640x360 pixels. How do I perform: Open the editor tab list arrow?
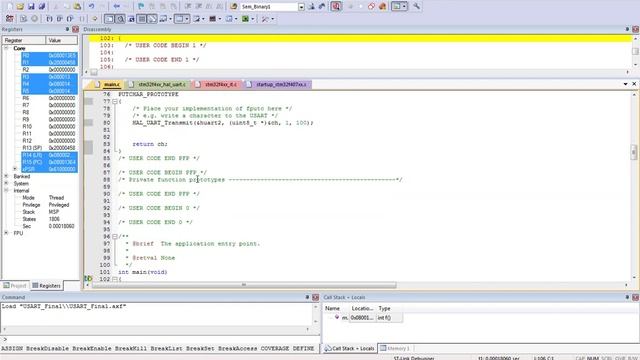tap(625, 84)
